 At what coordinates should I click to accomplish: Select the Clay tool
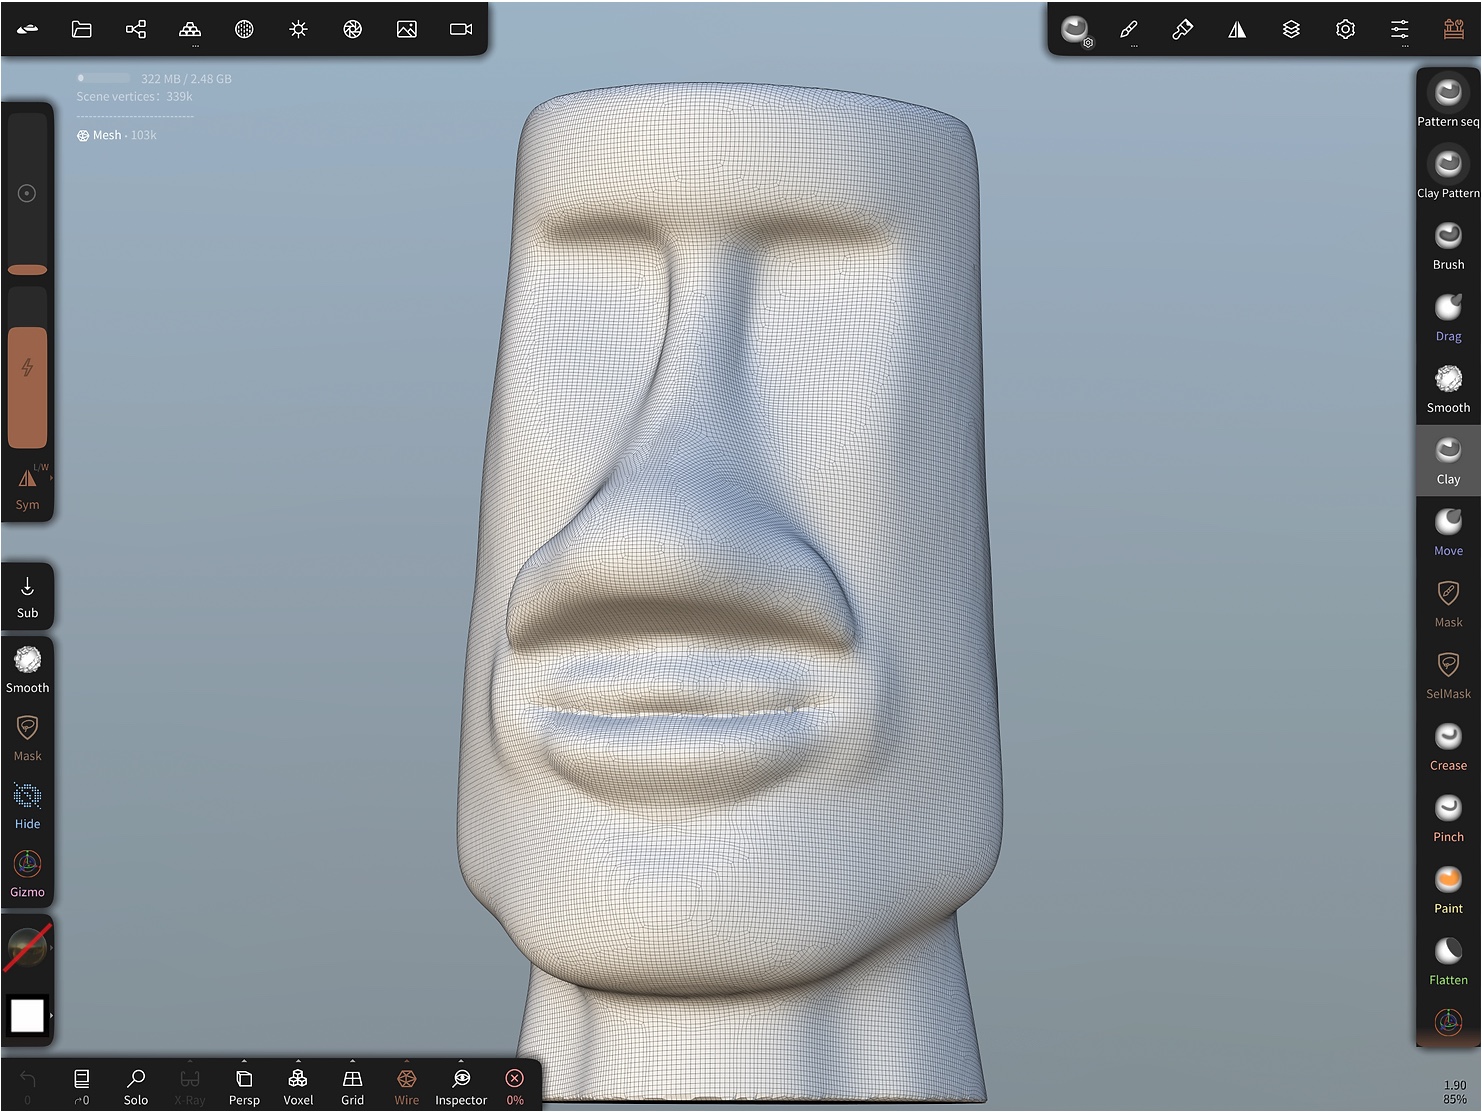[1448, 459]
